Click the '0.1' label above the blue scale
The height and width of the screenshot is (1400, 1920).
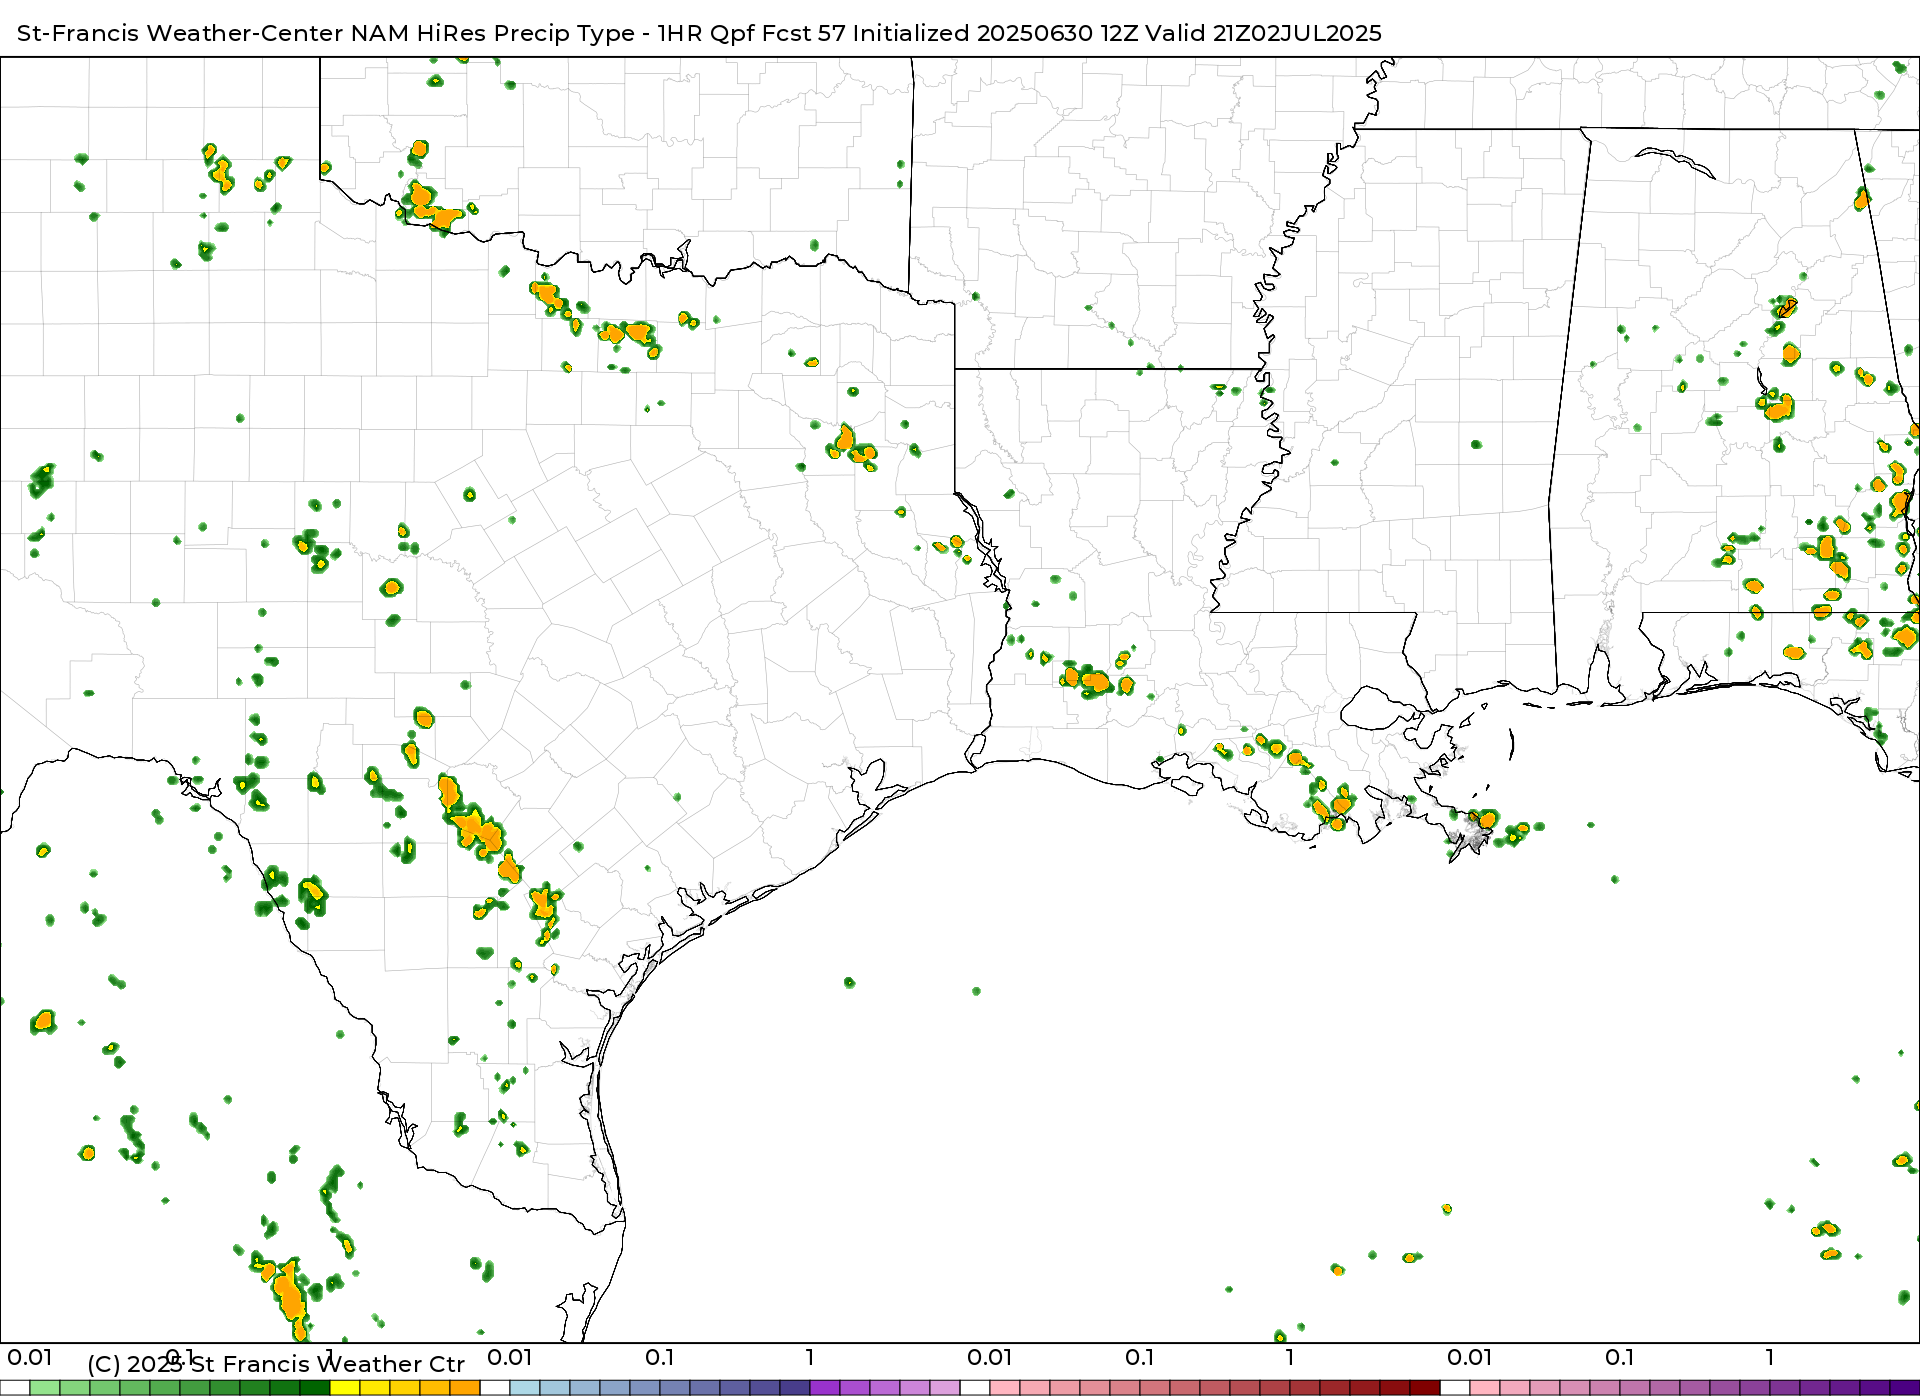click(x=660, y=1357)
